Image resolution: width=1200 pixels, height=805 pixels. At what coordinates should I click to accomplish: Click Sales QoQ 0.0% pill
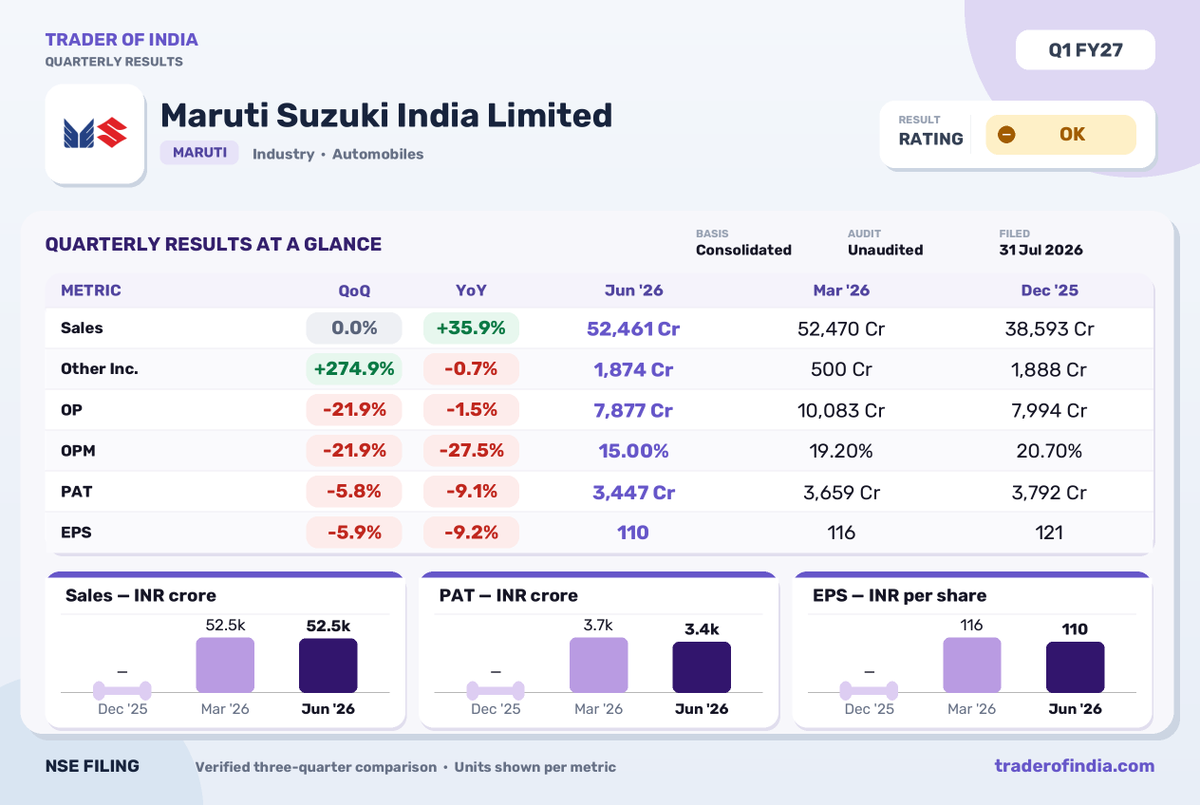[354, 328]
